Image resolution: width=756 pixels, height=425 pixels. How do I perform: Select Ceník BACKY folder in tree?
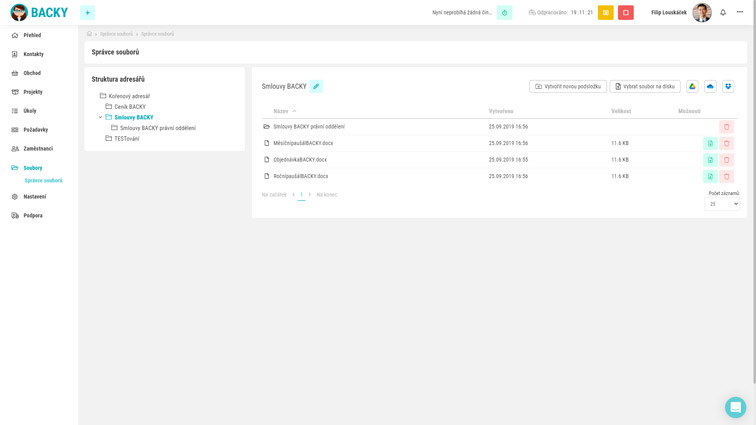pos(129,107)
